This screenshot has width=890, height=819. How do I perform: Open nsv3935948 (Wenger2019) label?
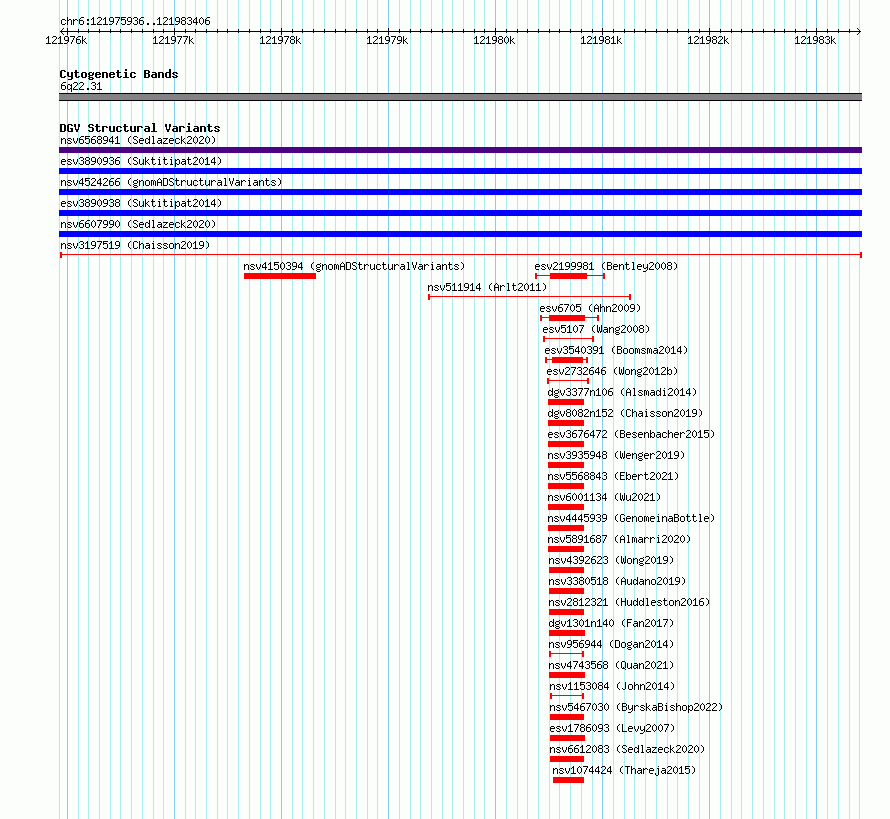click(x=616, y=455)
